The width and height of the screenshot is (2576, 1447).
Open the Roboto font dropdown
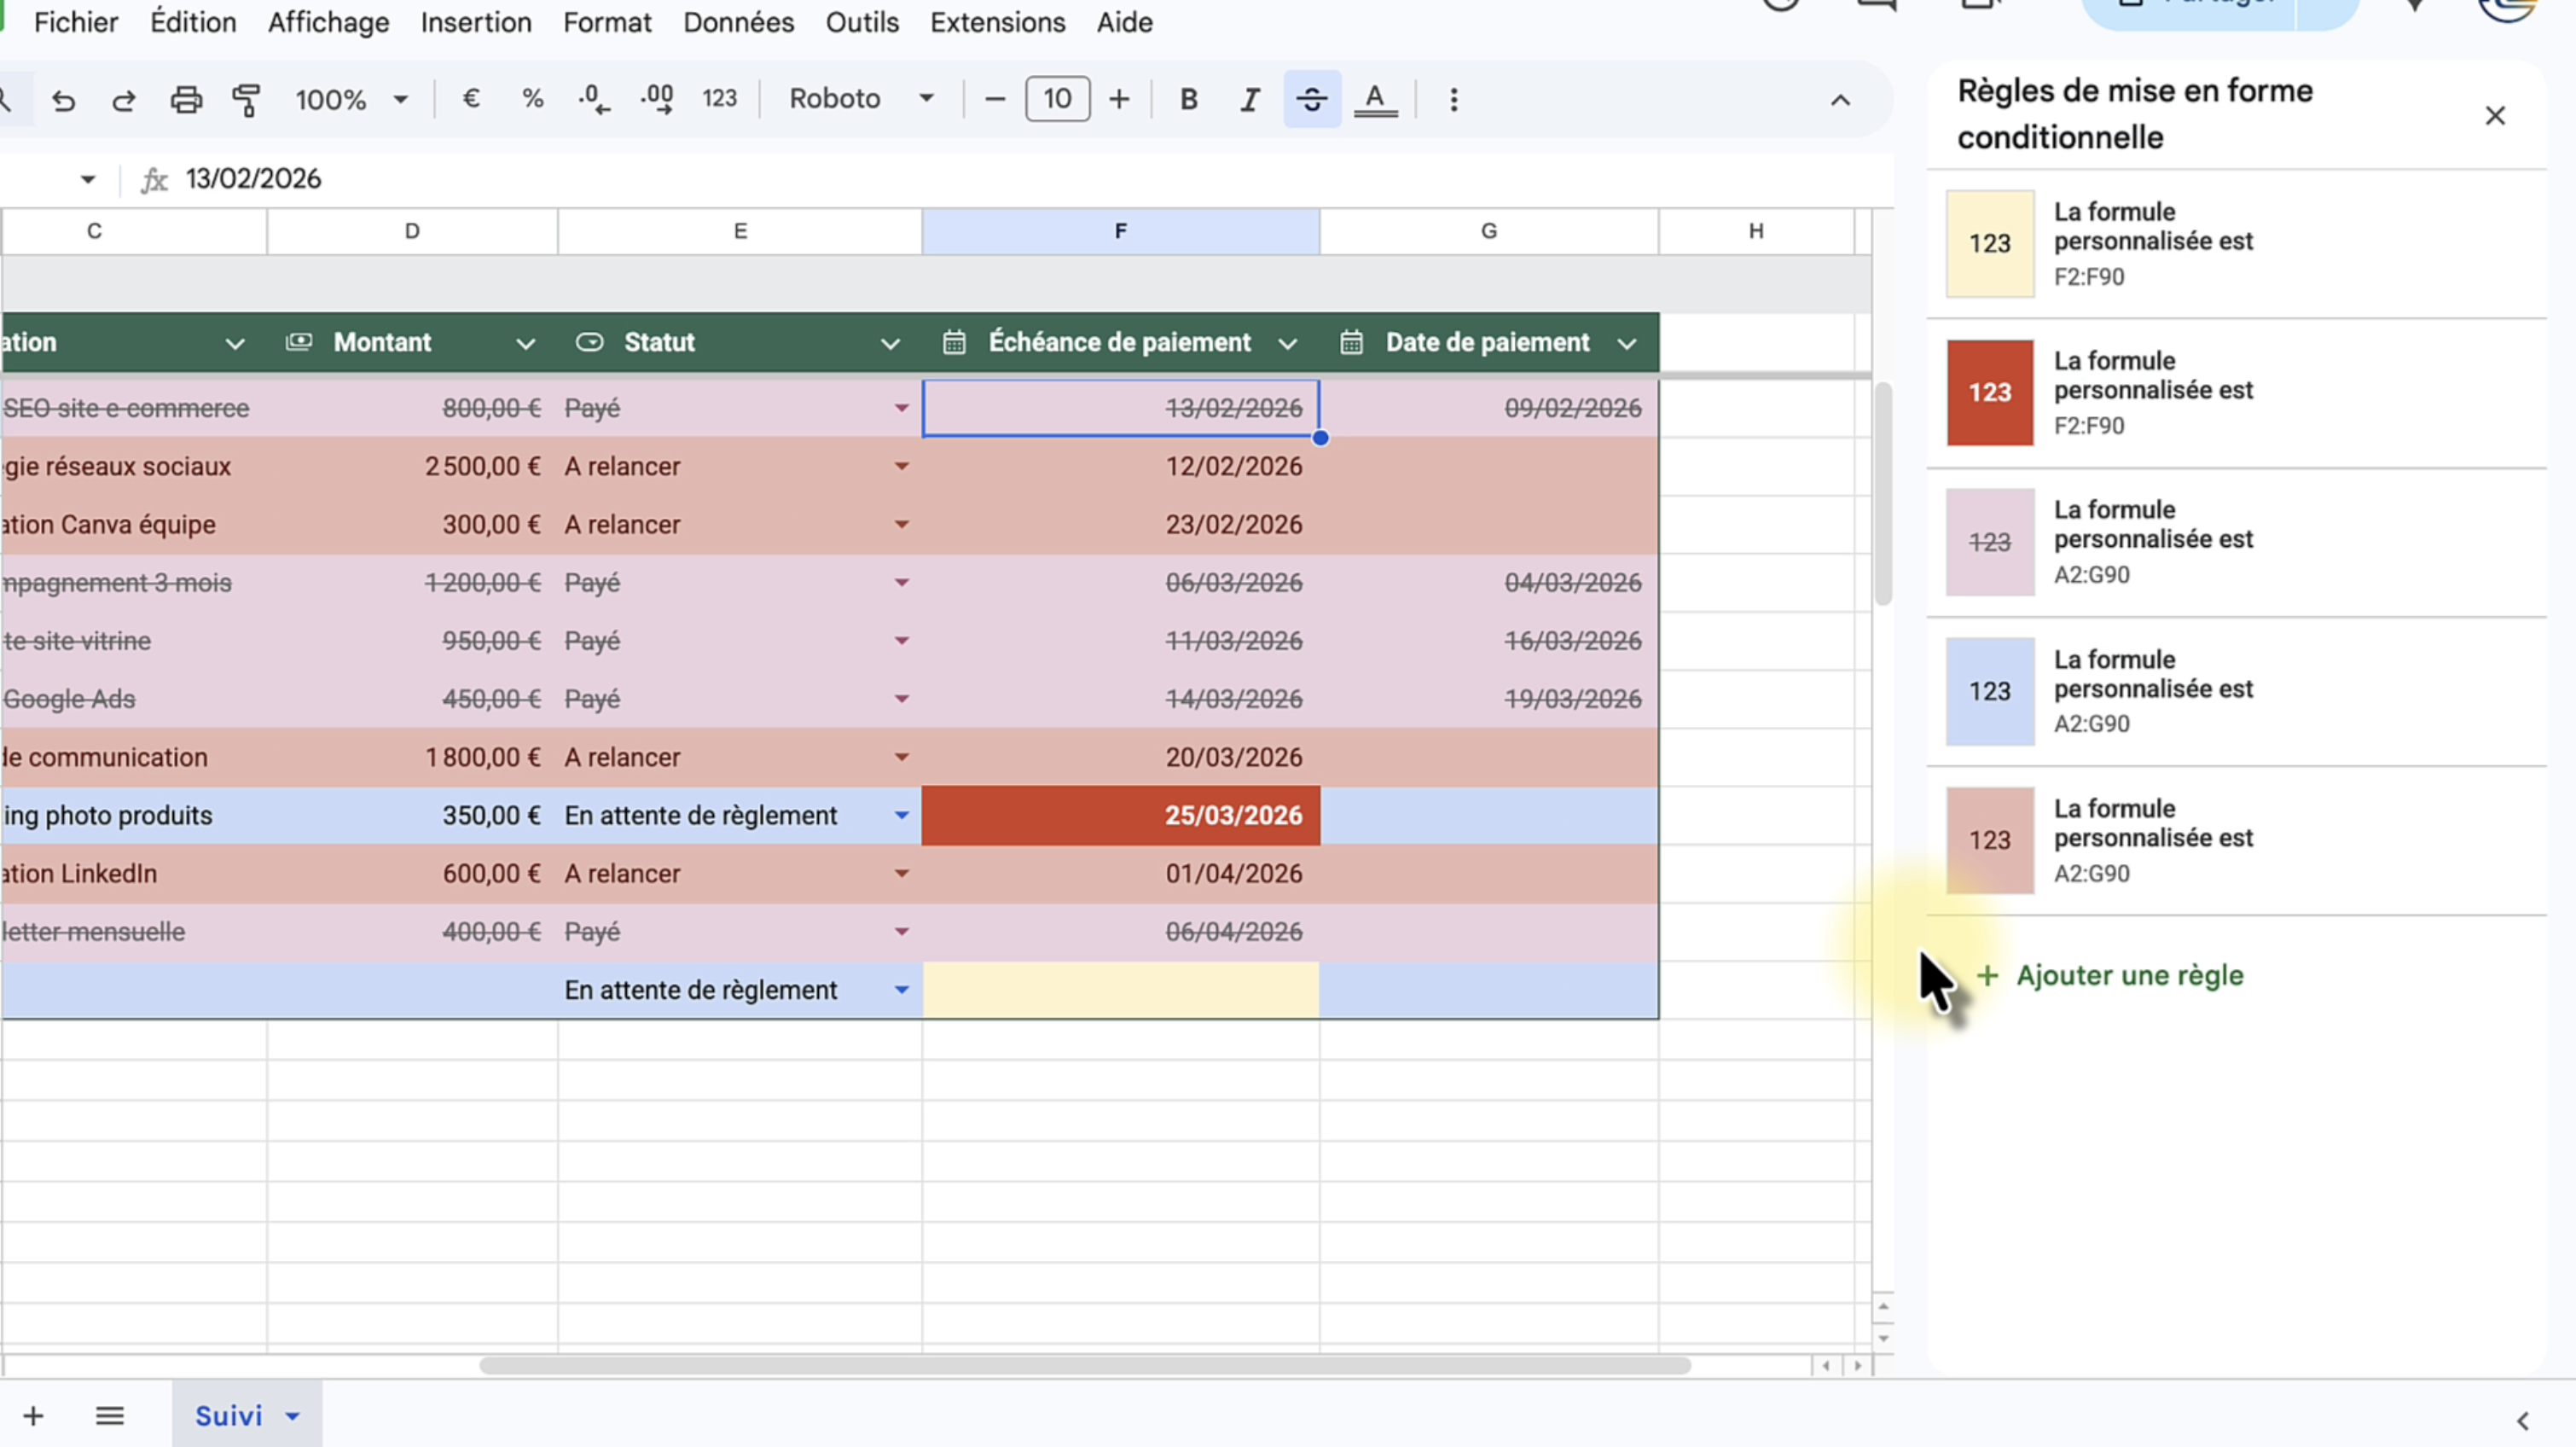(x=860, y=99)
